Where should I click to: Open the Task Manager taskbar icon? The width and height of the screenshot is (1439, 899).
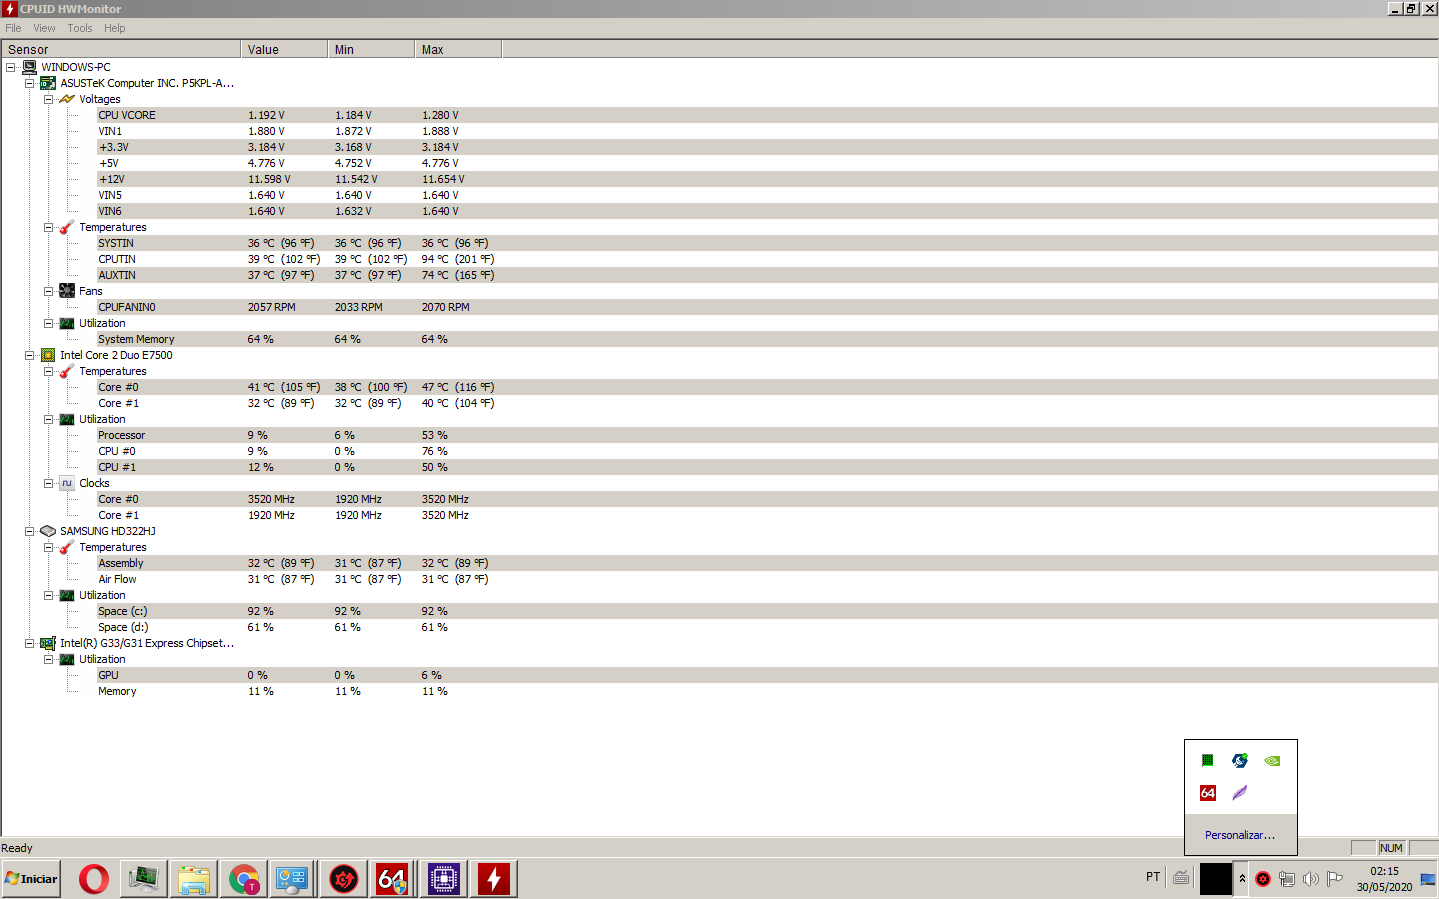144,879
